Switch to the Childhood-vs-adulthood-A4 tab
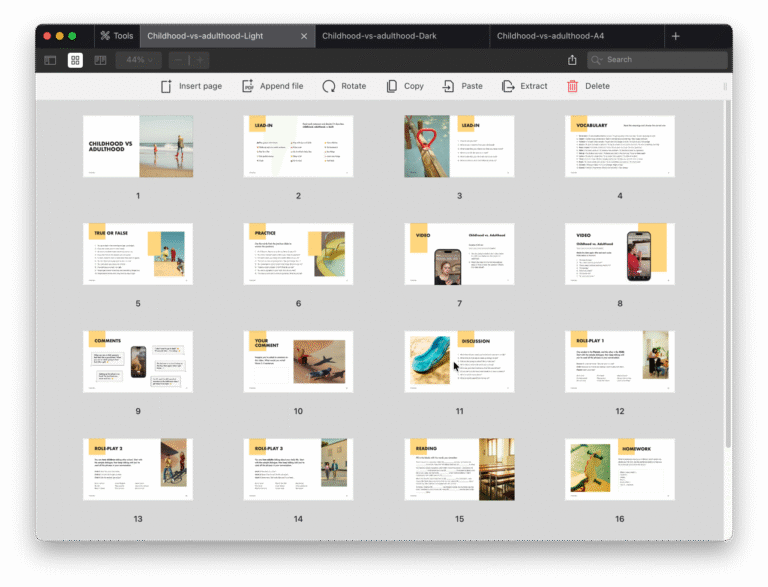This screenshot has height=587, width=768. (x=550, y=36)
